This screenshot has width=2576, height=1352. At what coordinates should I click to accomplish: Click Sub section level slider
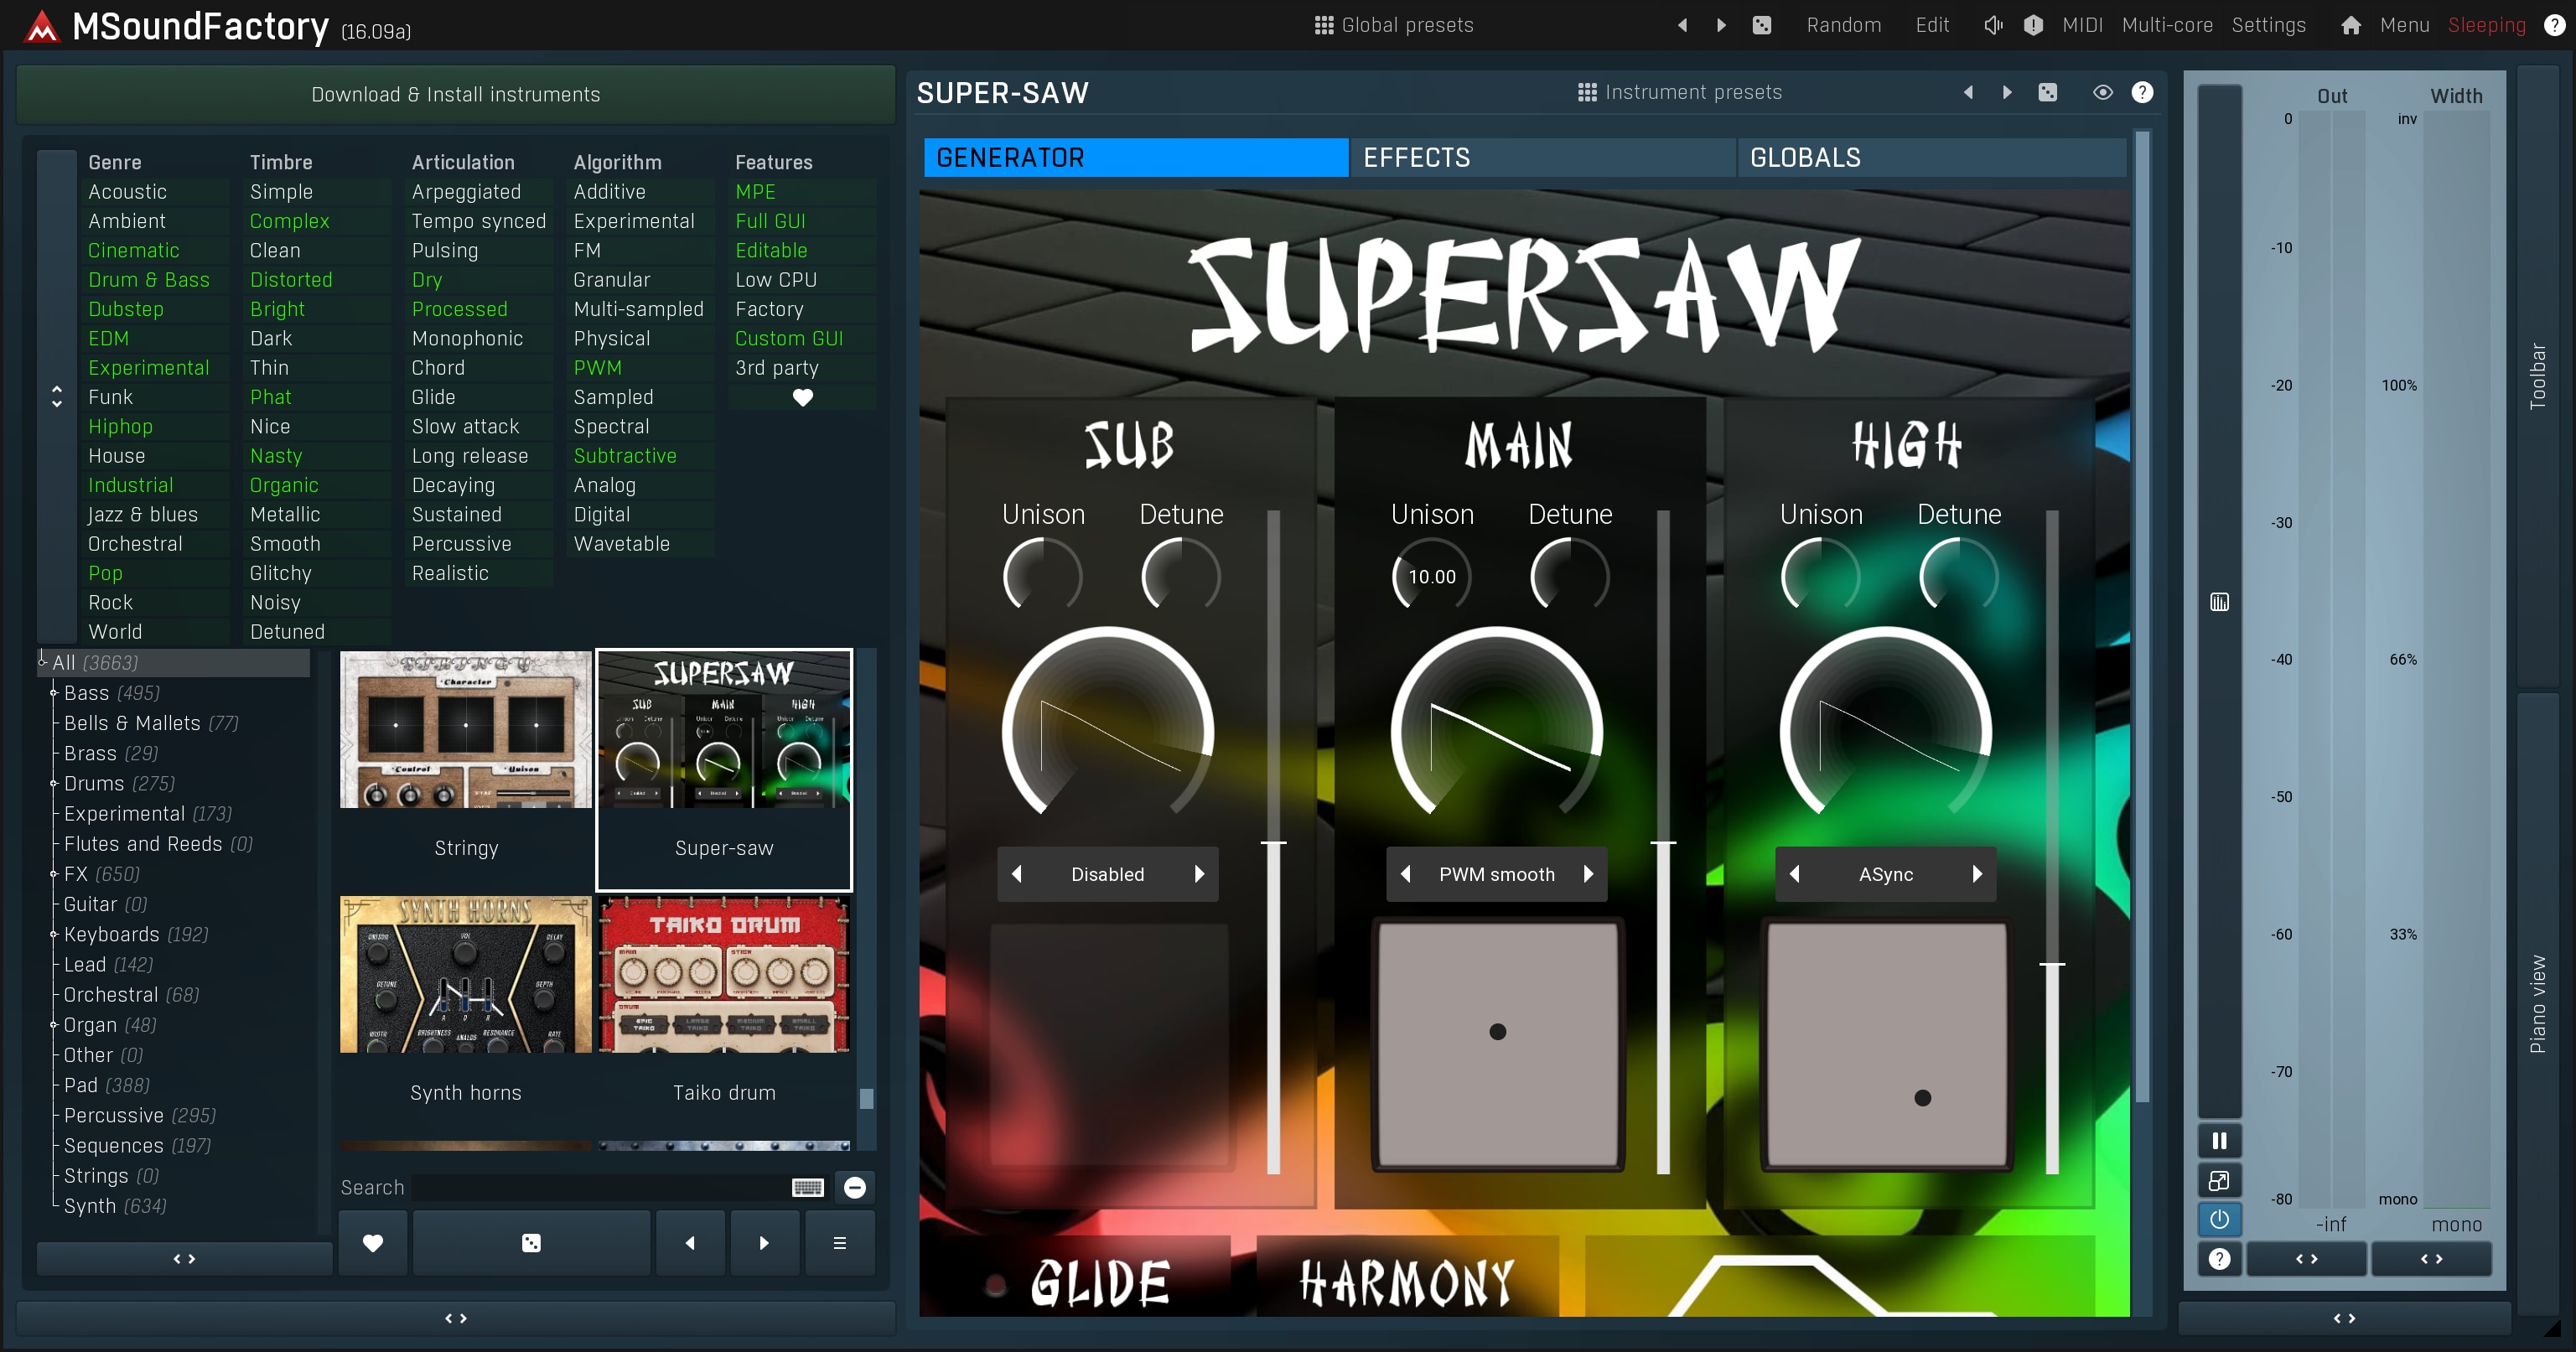tap(1273, 842)
